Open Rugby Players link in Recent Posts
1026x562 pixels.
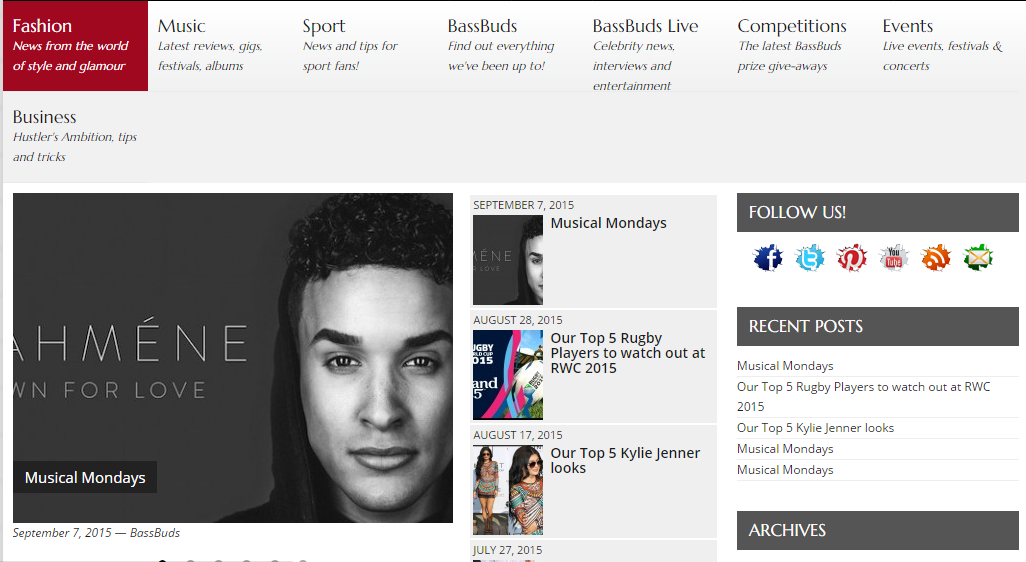864,396
